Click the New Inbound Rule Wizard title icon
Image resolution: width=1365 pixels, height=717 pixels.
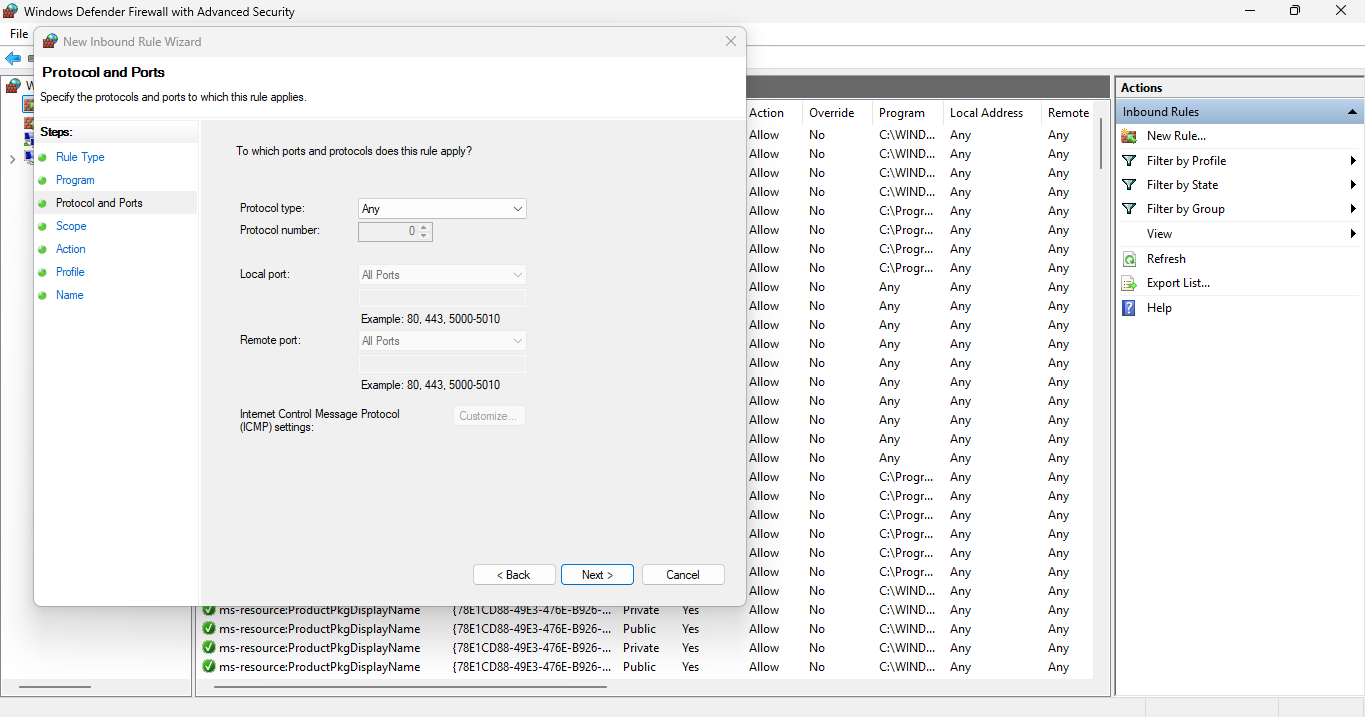50,41
